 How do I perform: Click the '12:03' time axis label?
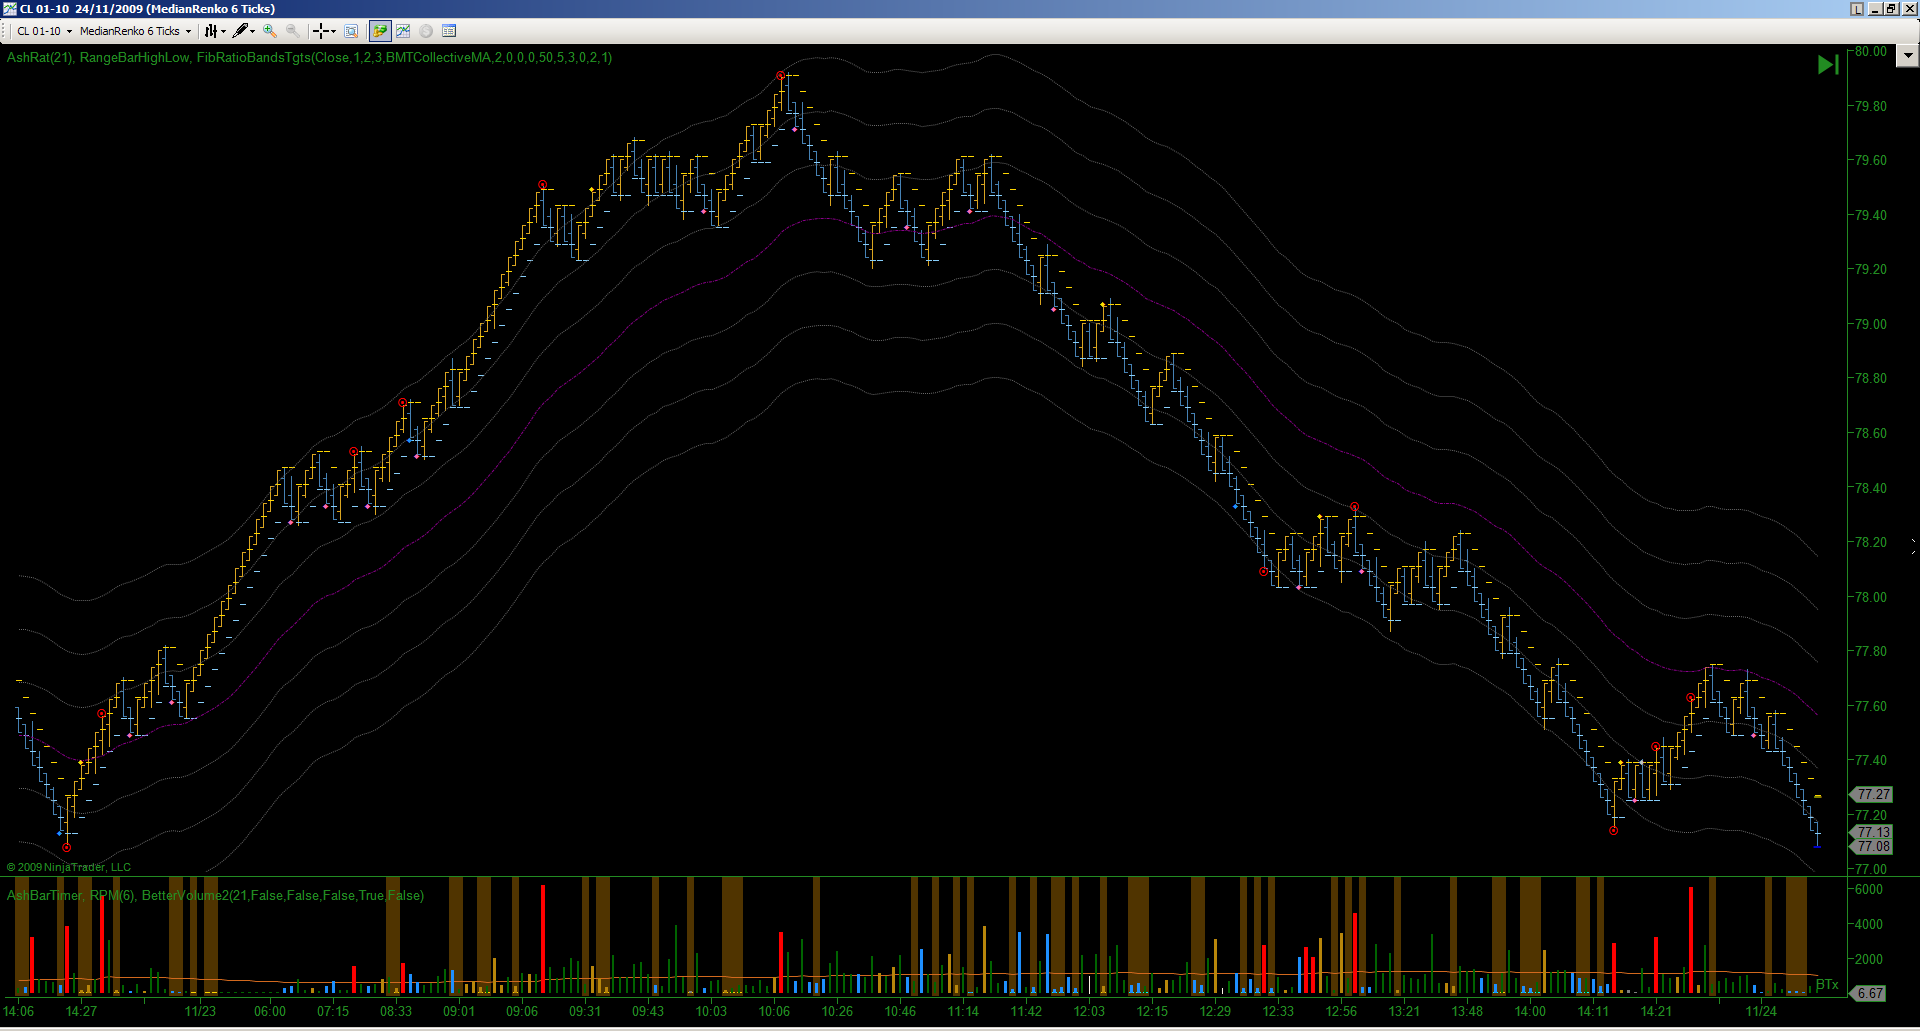[1089, 1011]
